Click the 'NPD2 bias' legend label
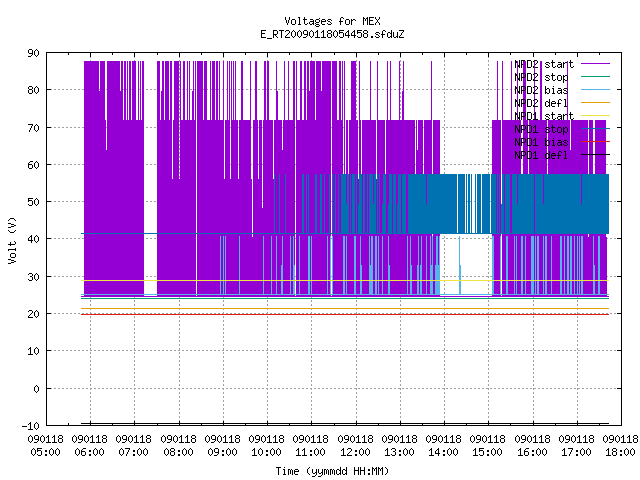Screen dimensions: 640x480 (x=541, y=90)
